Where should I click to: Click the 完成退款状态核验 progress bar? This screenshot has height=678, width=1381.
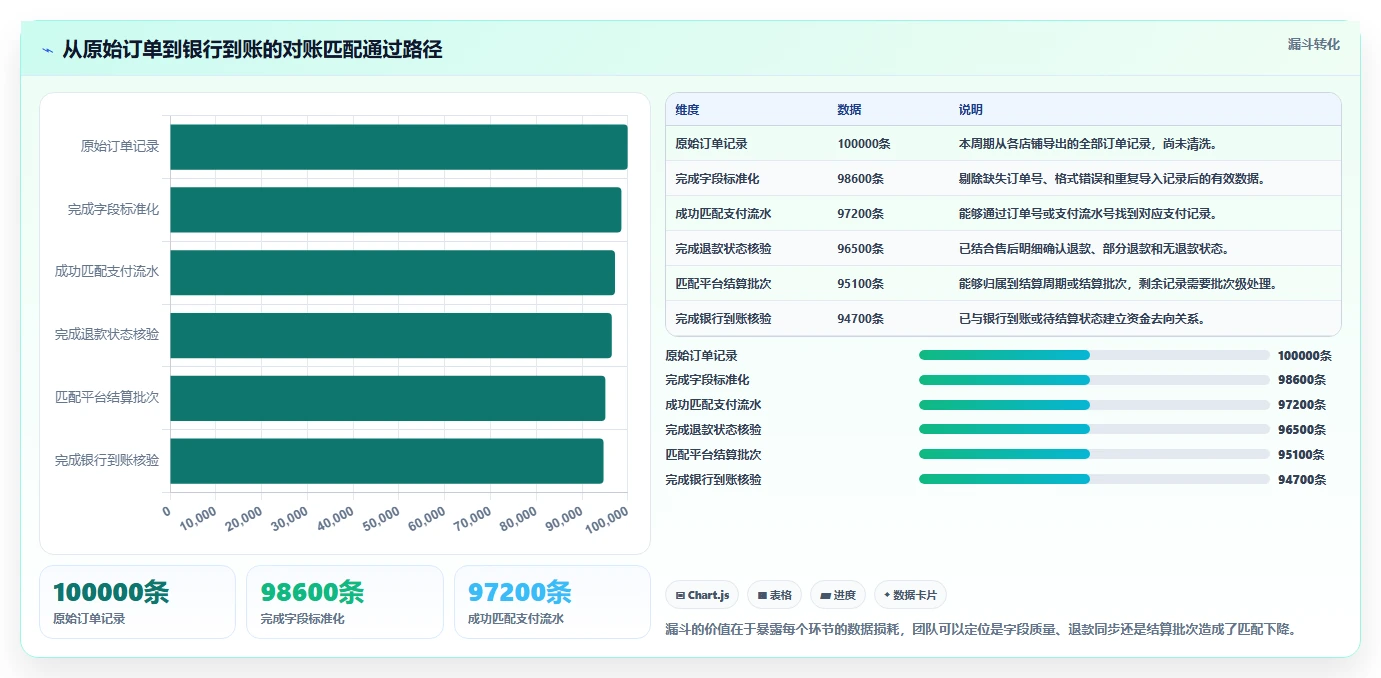click(x=1094, y=430)
